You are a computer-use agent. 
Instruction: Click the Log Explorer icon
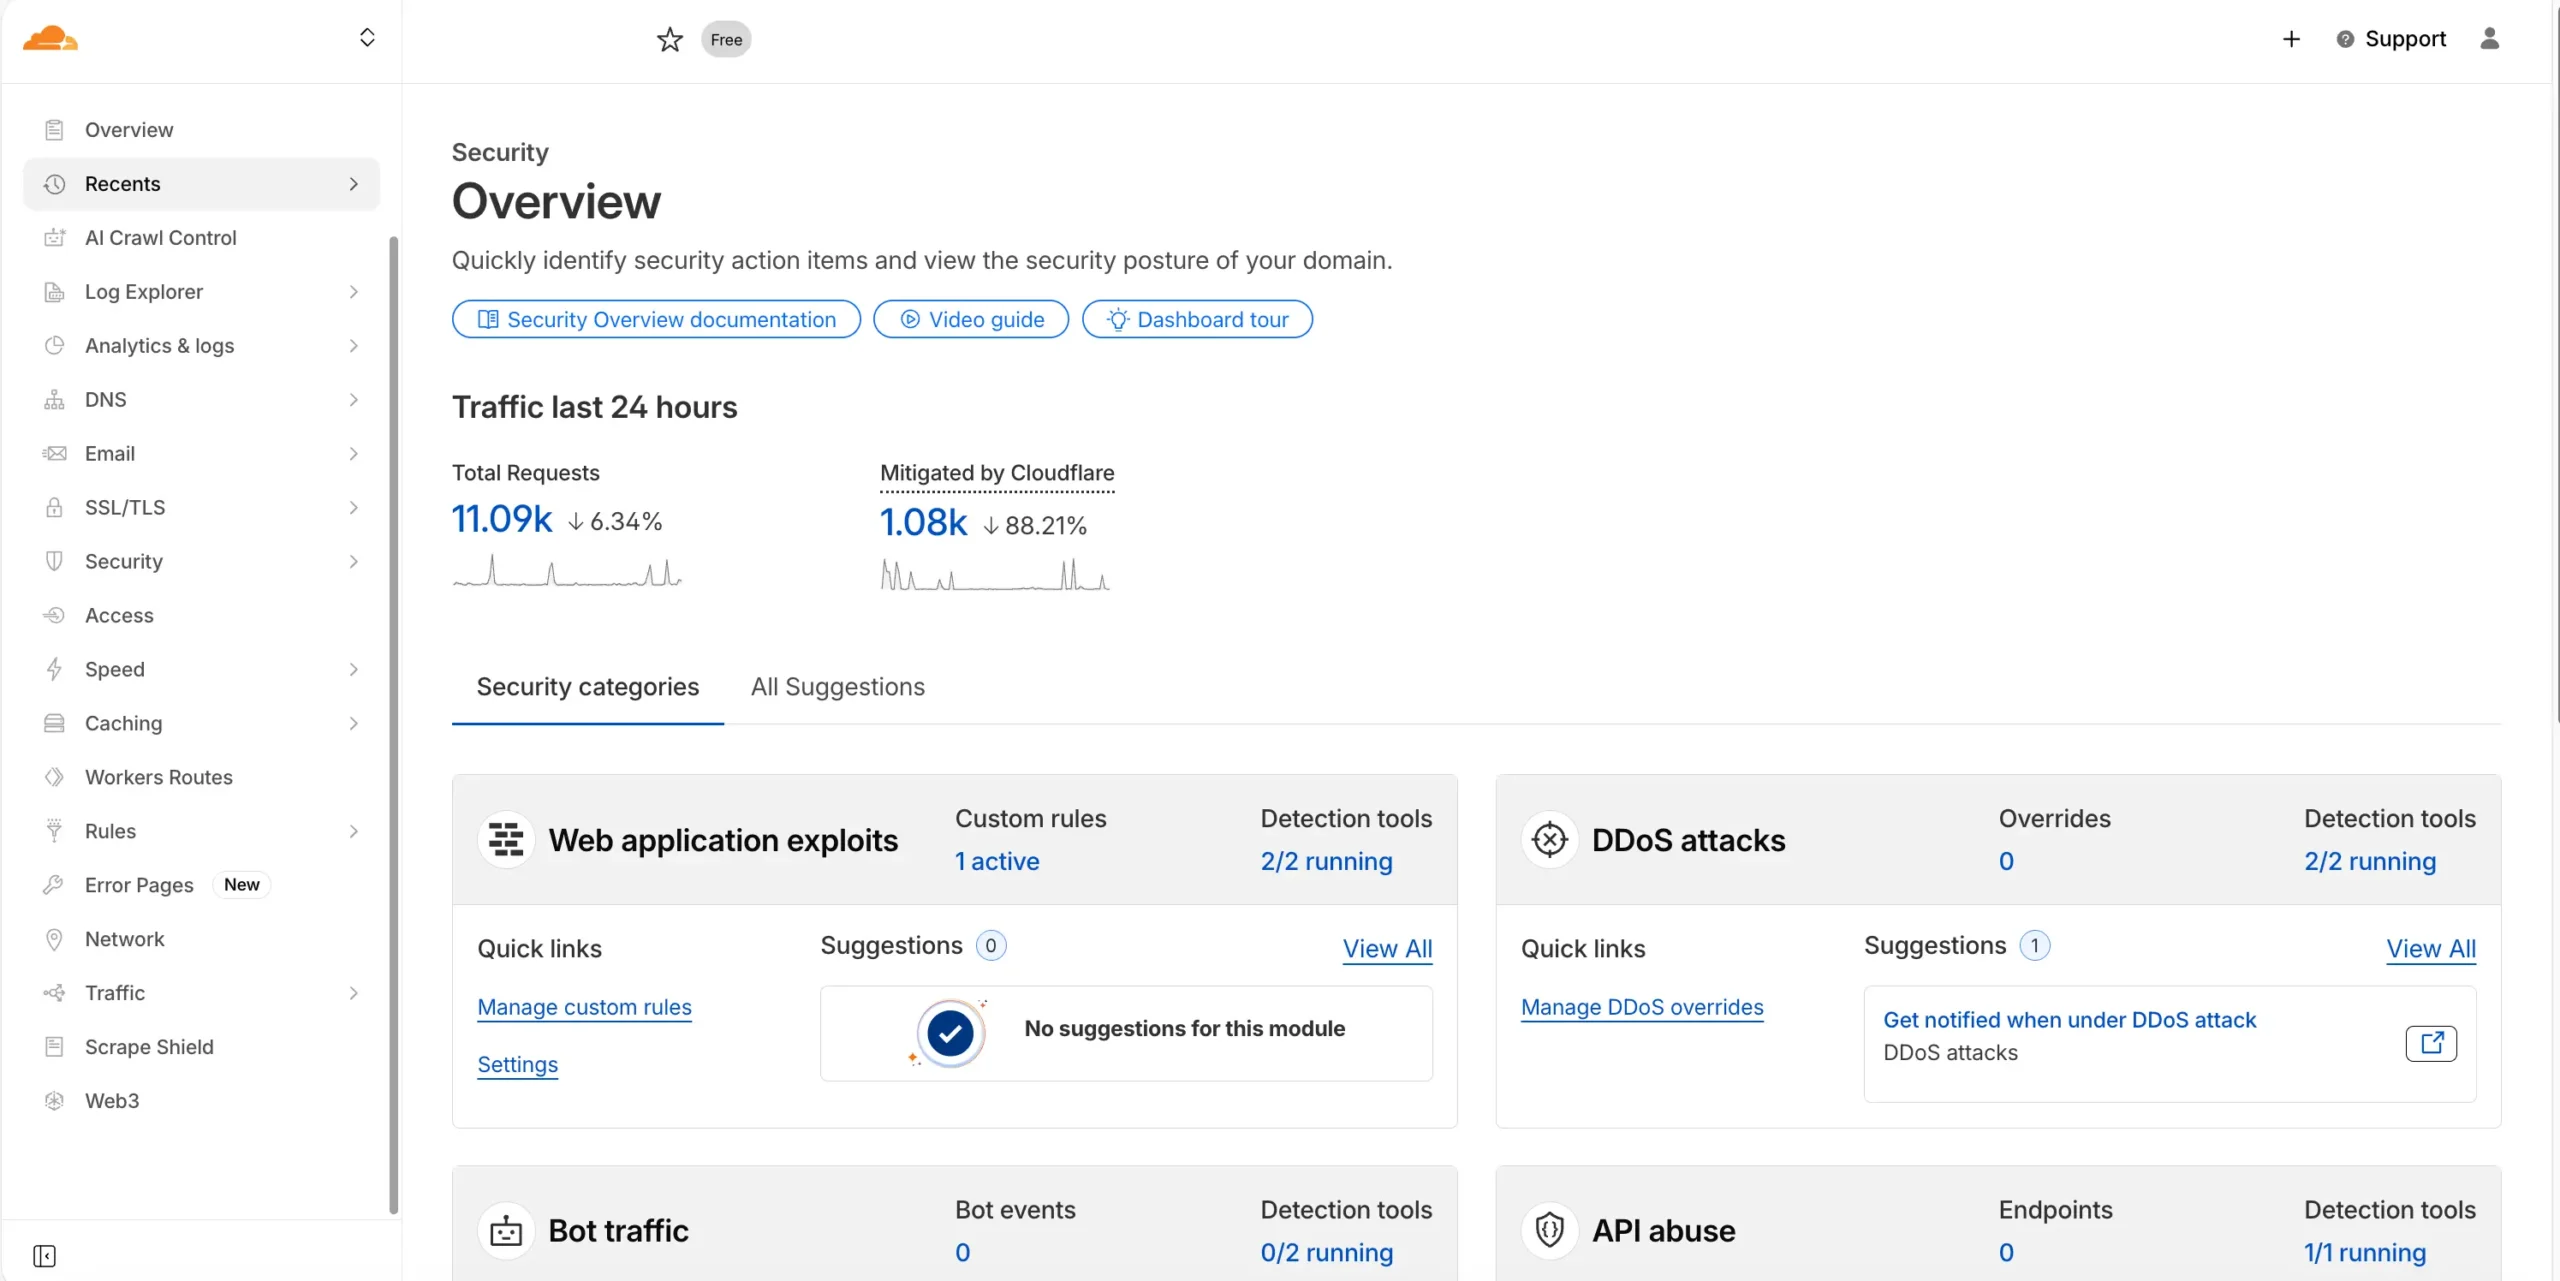click(54, 292)
